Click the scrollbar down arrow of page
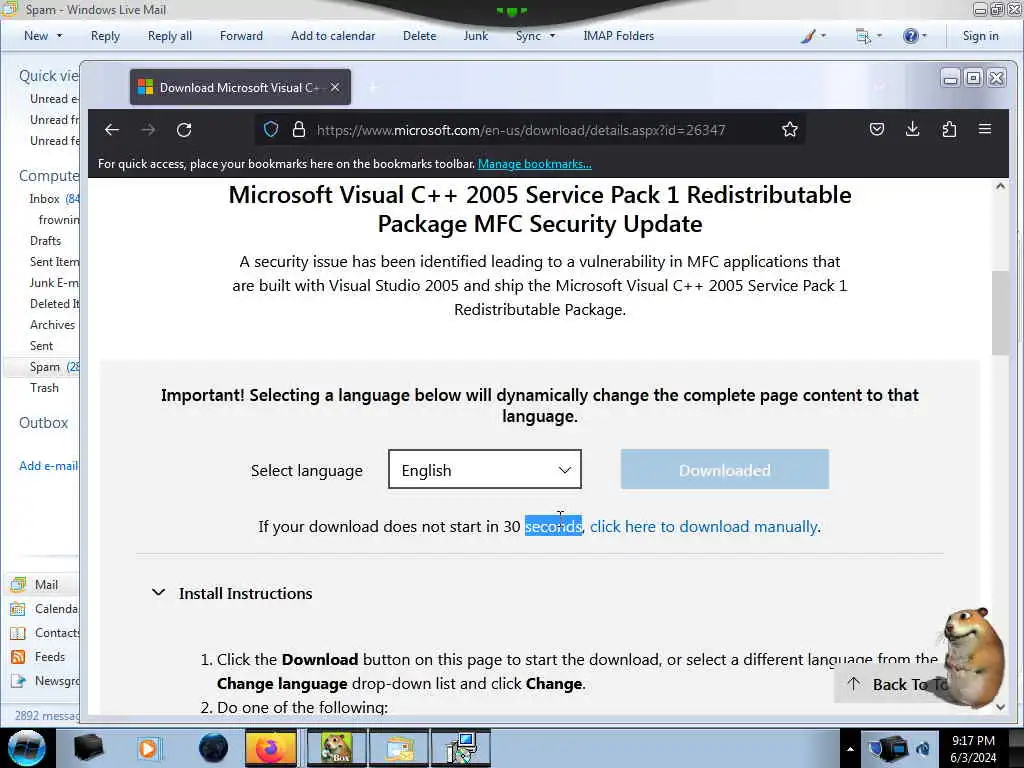This screenshot has width=1024, height=768. pos(1000,707)
